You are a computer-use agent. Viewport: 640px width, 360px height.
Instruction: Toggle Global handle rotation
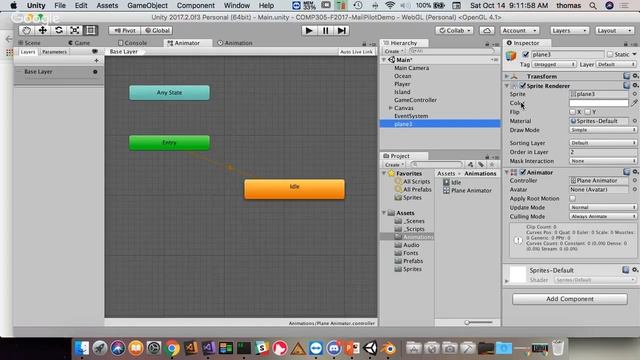pyautogui.click(x=157, y=31)
